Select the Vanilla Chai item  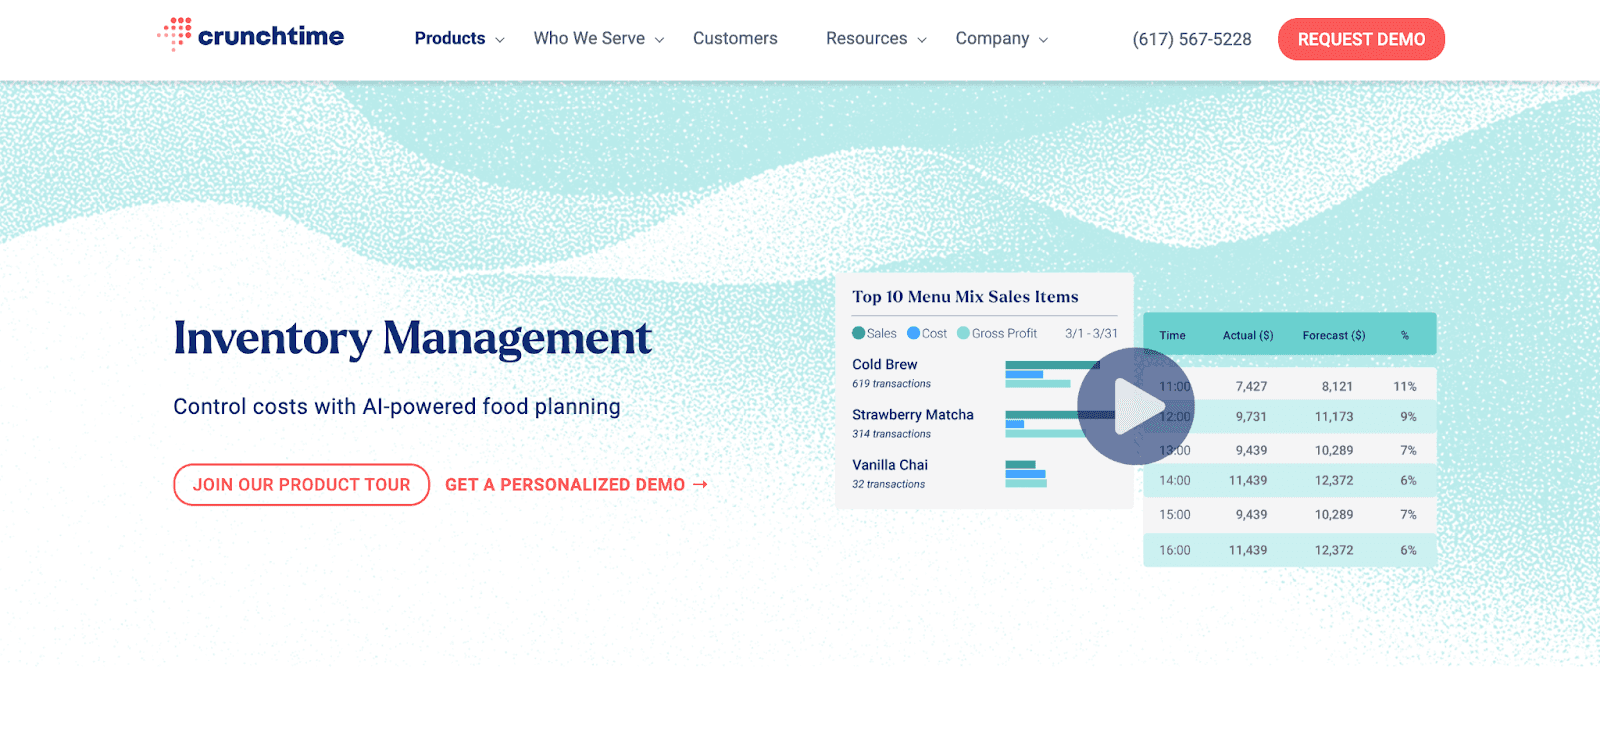(890, 464)
